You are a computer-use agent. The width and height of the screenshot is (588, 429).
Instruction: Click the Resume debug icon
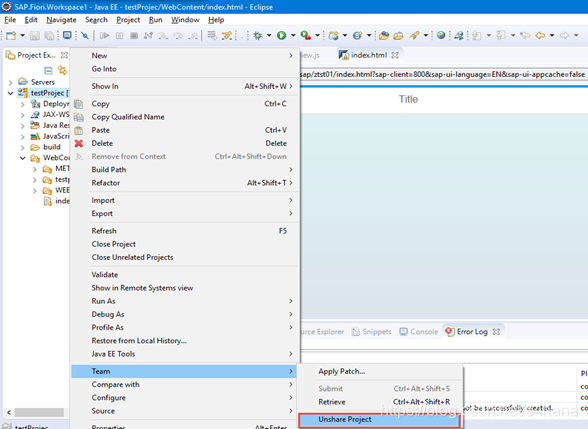pos(105,36)
